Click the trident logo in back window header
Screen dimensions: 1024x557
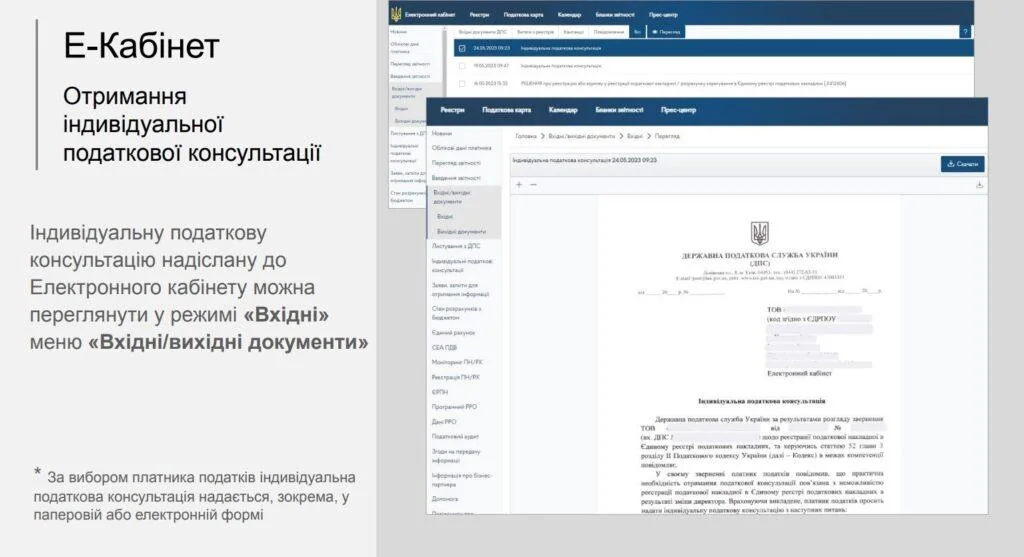(x=396, y=14)
